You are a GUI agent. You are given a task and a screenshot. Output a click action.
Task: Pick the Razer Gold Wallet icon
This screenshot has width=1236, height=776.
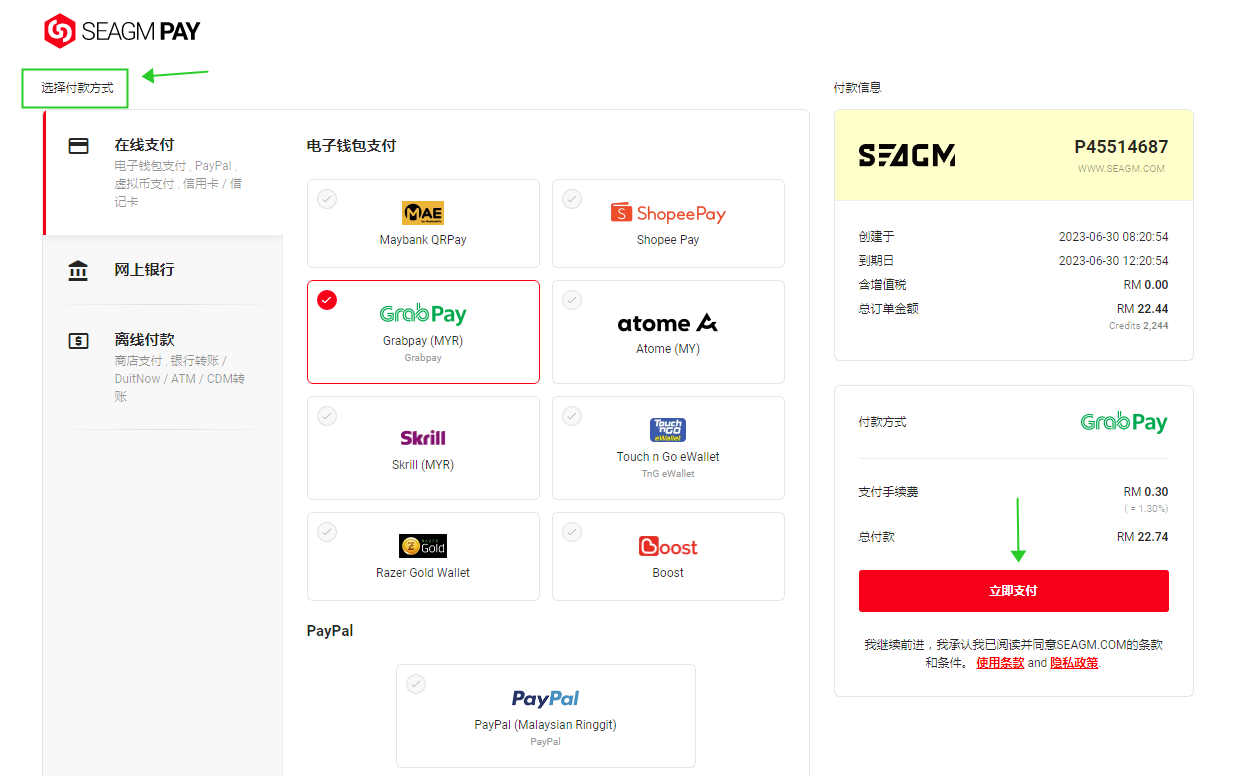point(423,546)
